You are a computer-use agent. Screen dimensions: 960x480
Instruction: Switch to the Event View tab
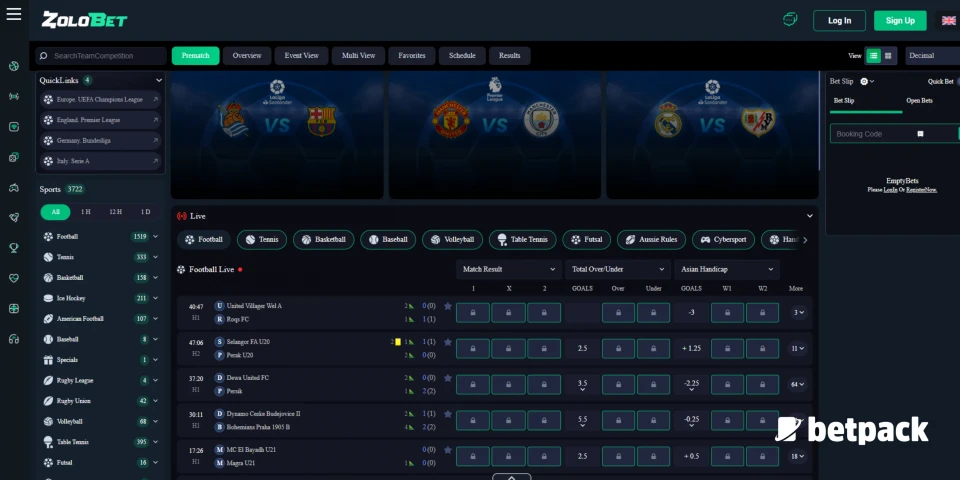301,56
